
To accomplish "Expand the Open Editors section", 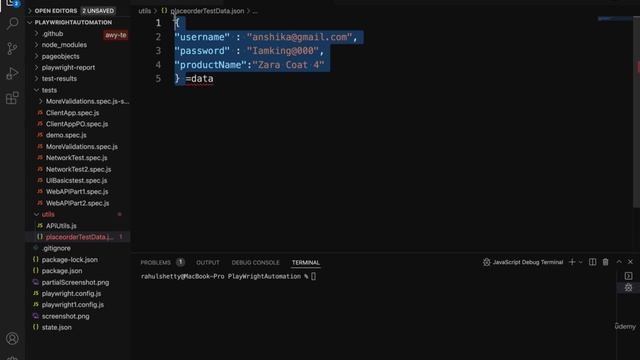I will click(56, 11).
